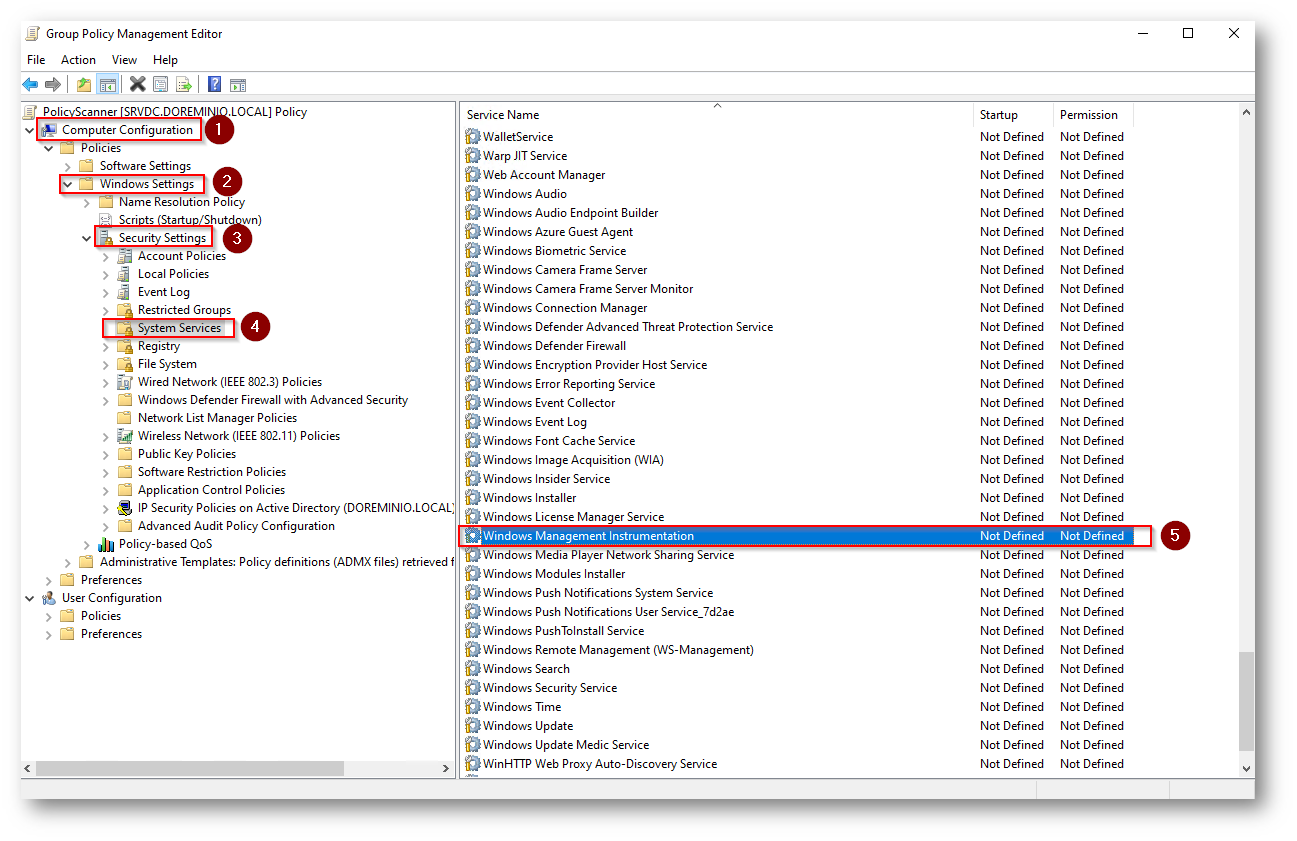Expand the Account Policies node
The height and width of the screenshot is (841, 1297).
(105, 256)
